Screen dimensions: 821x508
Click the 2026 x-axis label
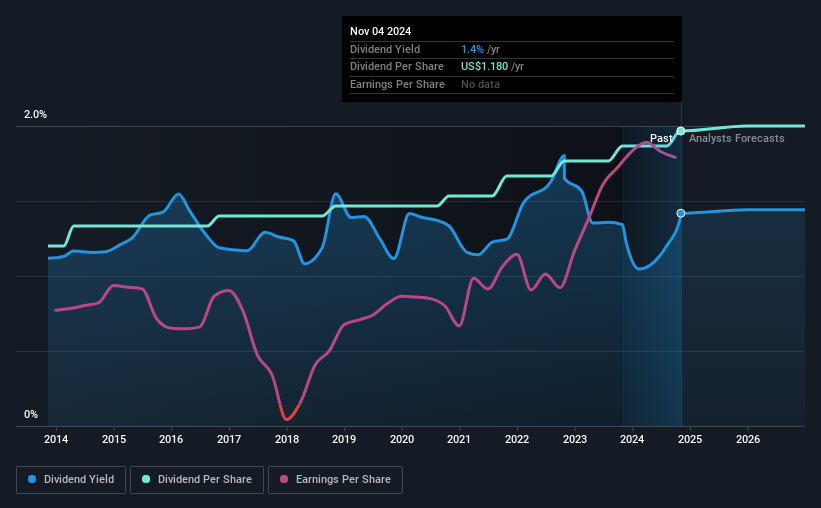point(748,439)
